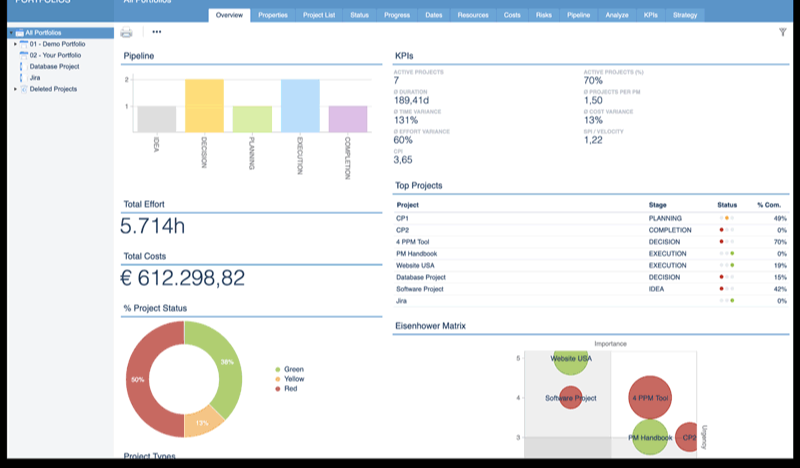
Task: Click the filter funnel icon
Action: point(782,32)
